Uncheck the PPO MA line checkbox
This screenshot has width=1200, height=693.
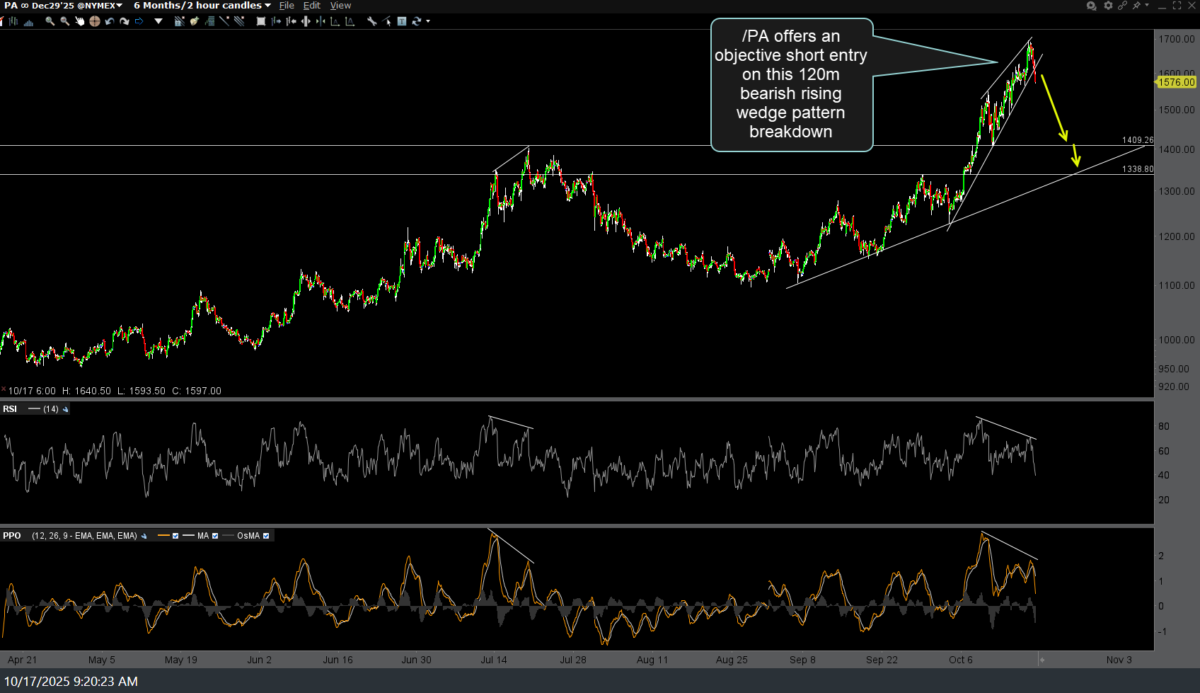217,536
